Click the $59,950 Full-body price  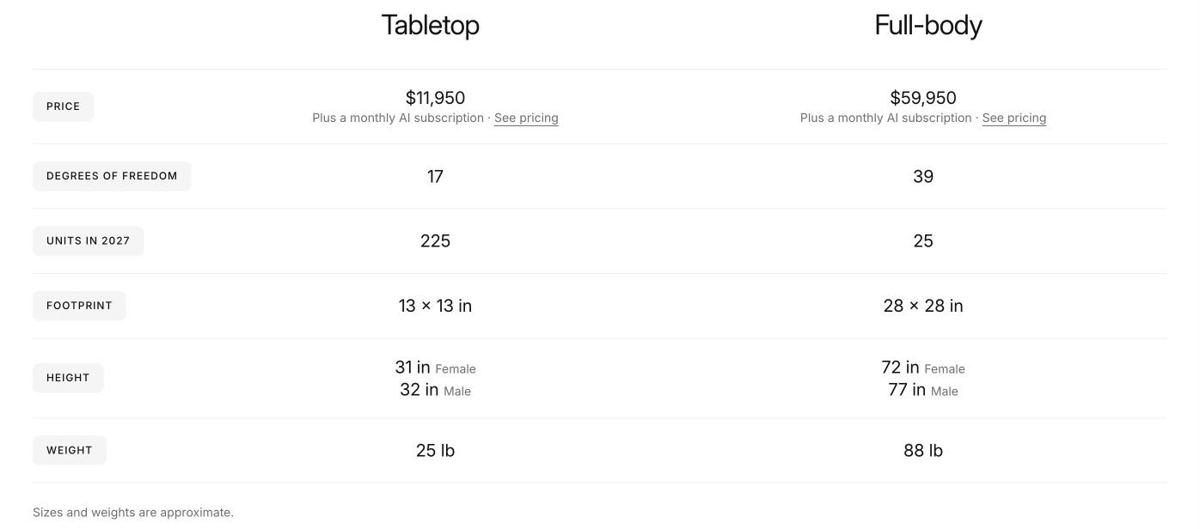pos(923,98)
